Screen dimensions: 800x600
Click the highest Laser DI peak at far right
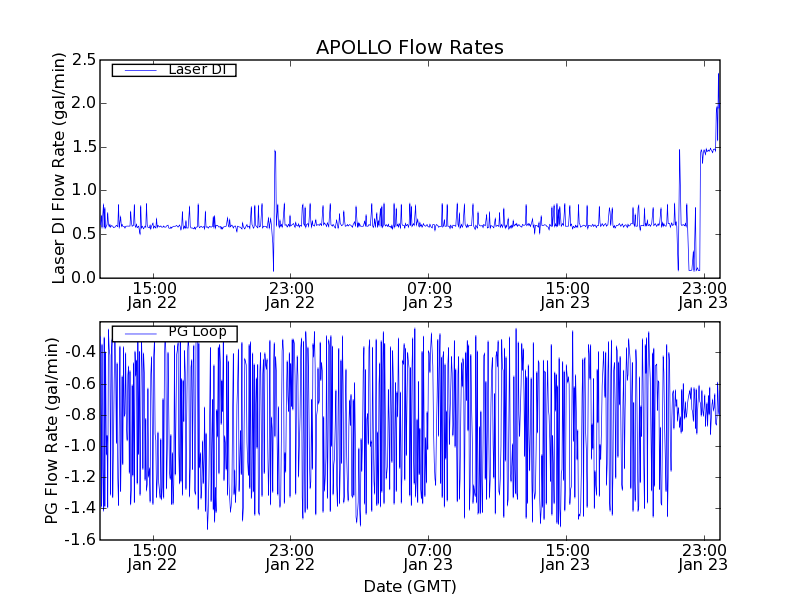pos(718,73)
